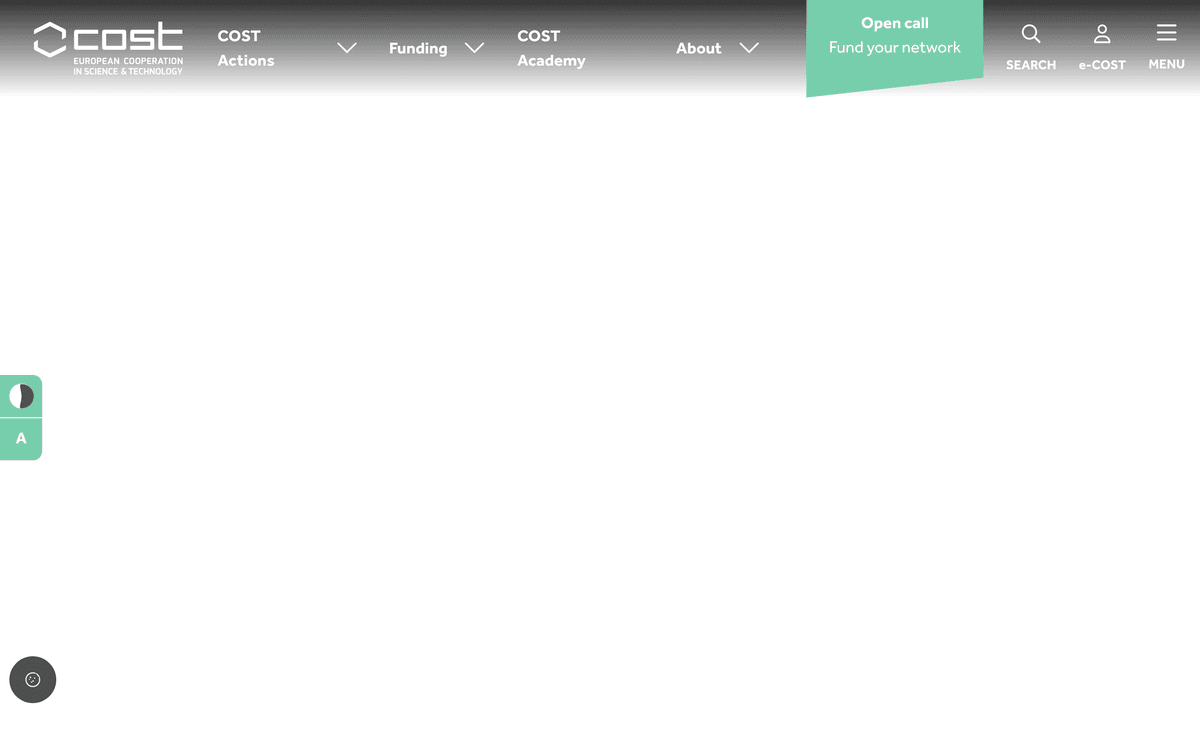The height and width of the screenshot is (750, 1200).
Task: Click the COST hexagon logo icon
Action: 50,40
